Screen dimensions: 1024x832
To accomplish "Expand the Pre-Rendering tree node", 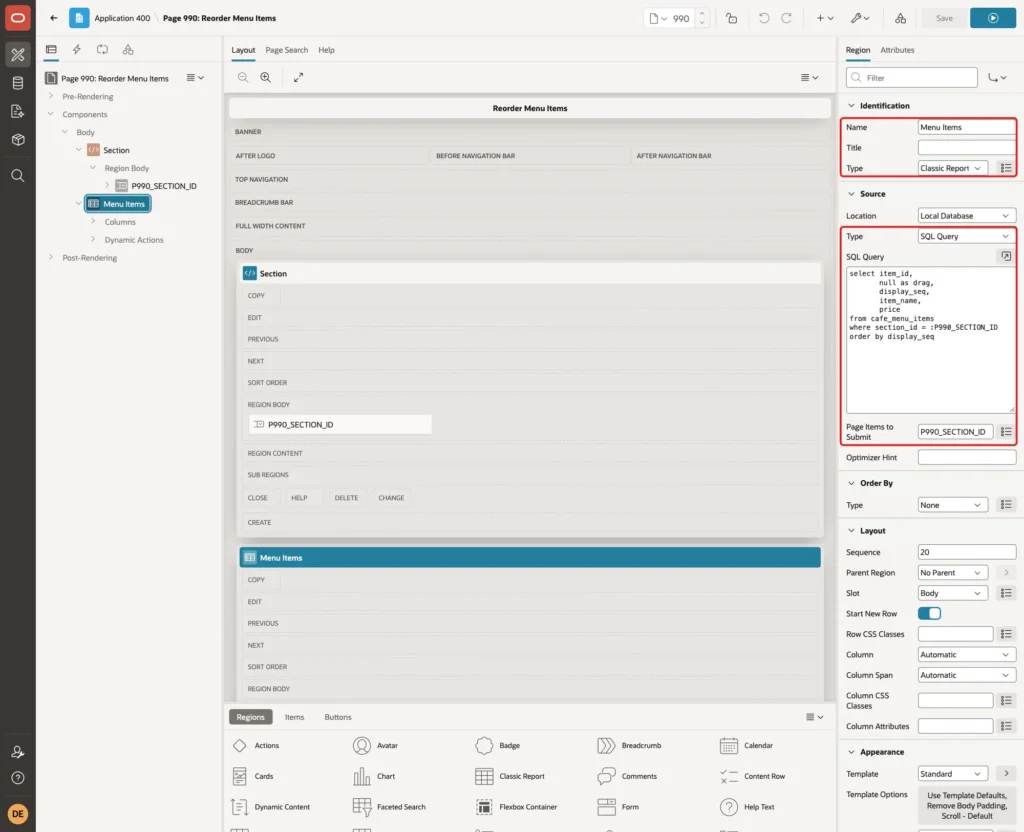I will 51,96.
